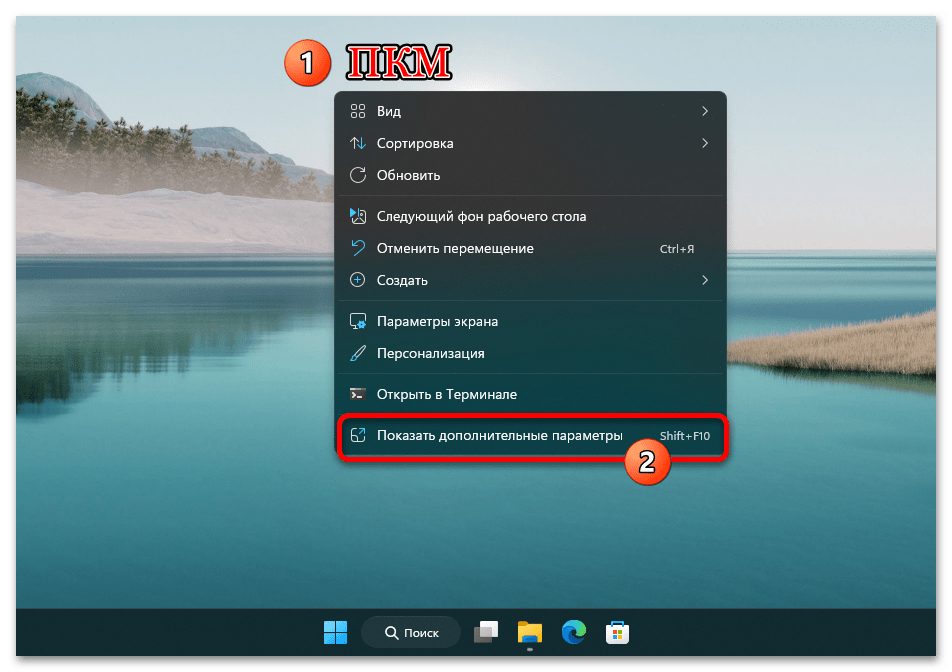Select Показать дополнительные параметры
The width and height of the screenshot is (952, 672).
pyautogui.click(x=499, y=436)
